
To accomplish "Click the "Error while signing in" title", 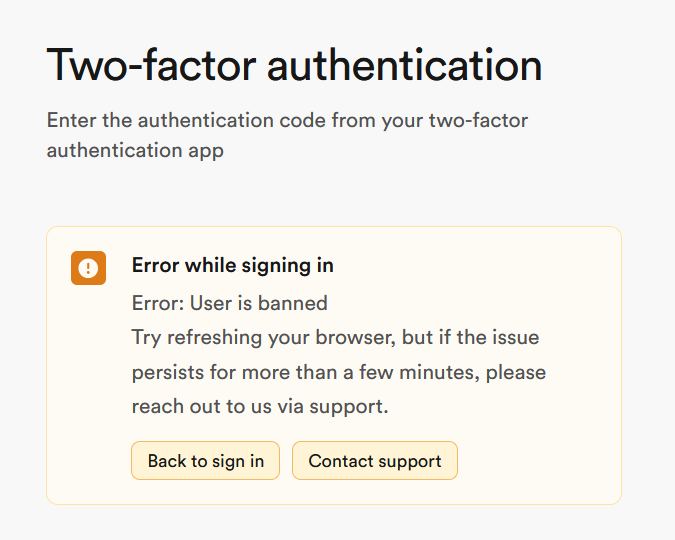I will (x=233, y=265).
